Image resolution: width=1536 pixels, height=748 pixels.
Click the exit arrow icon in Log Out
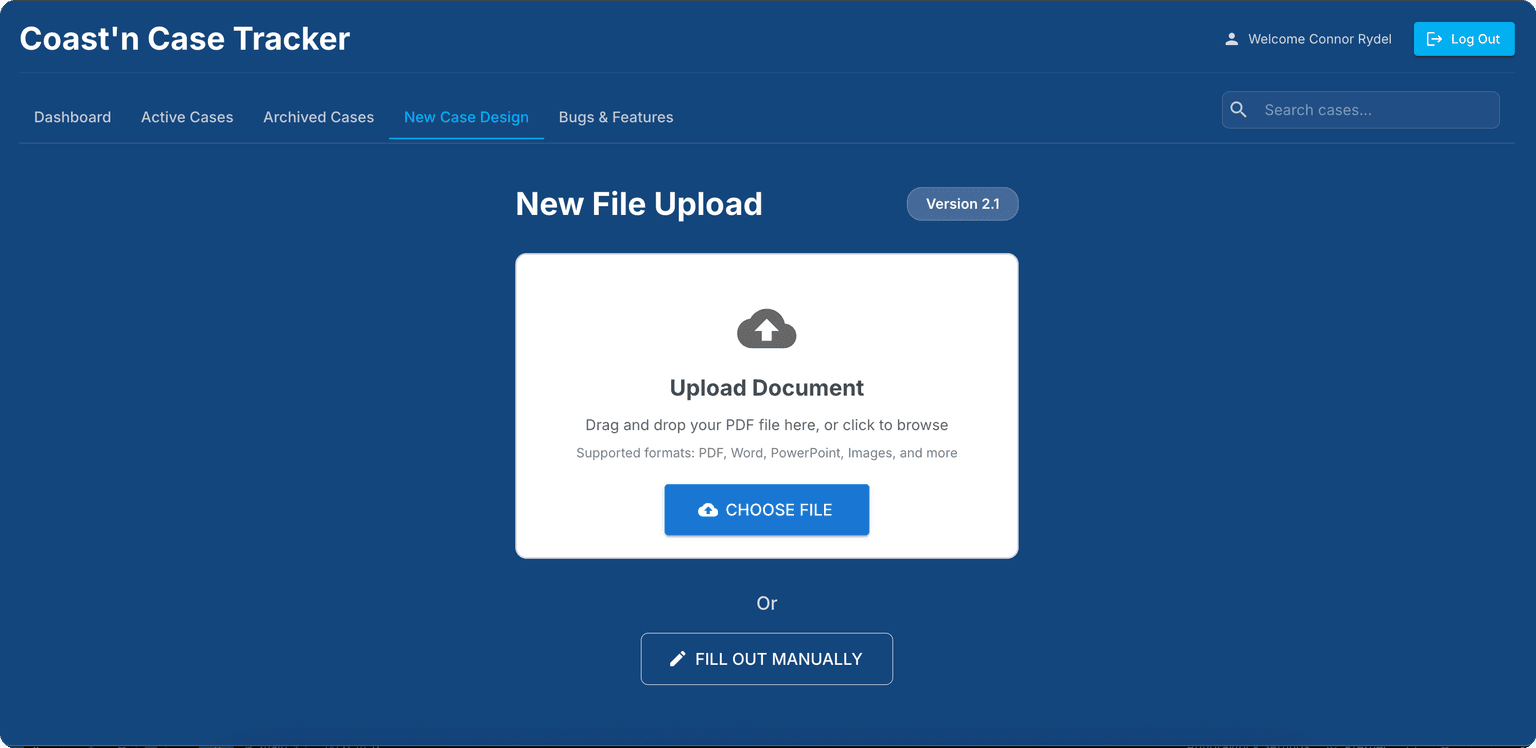[x=1434, y=39]
